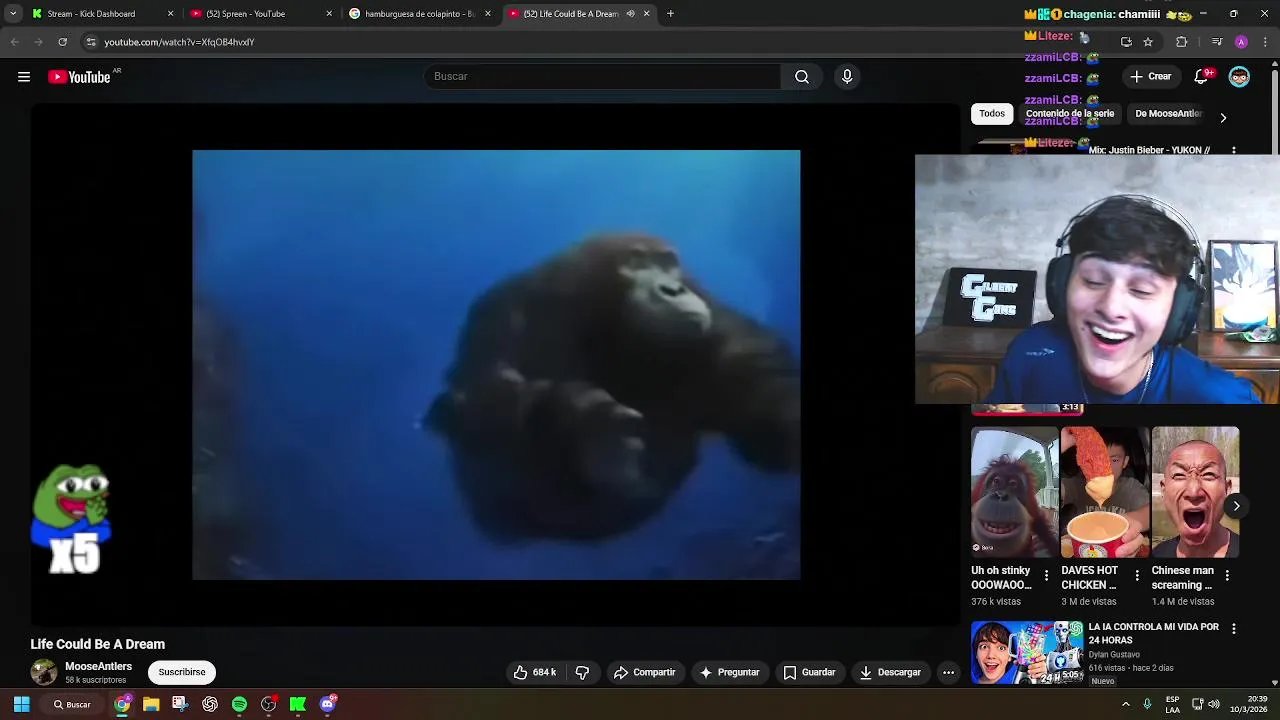Open the tab search dropdown arrow
The height and width of the screenshot is (720, 1280).
point(13,14)
